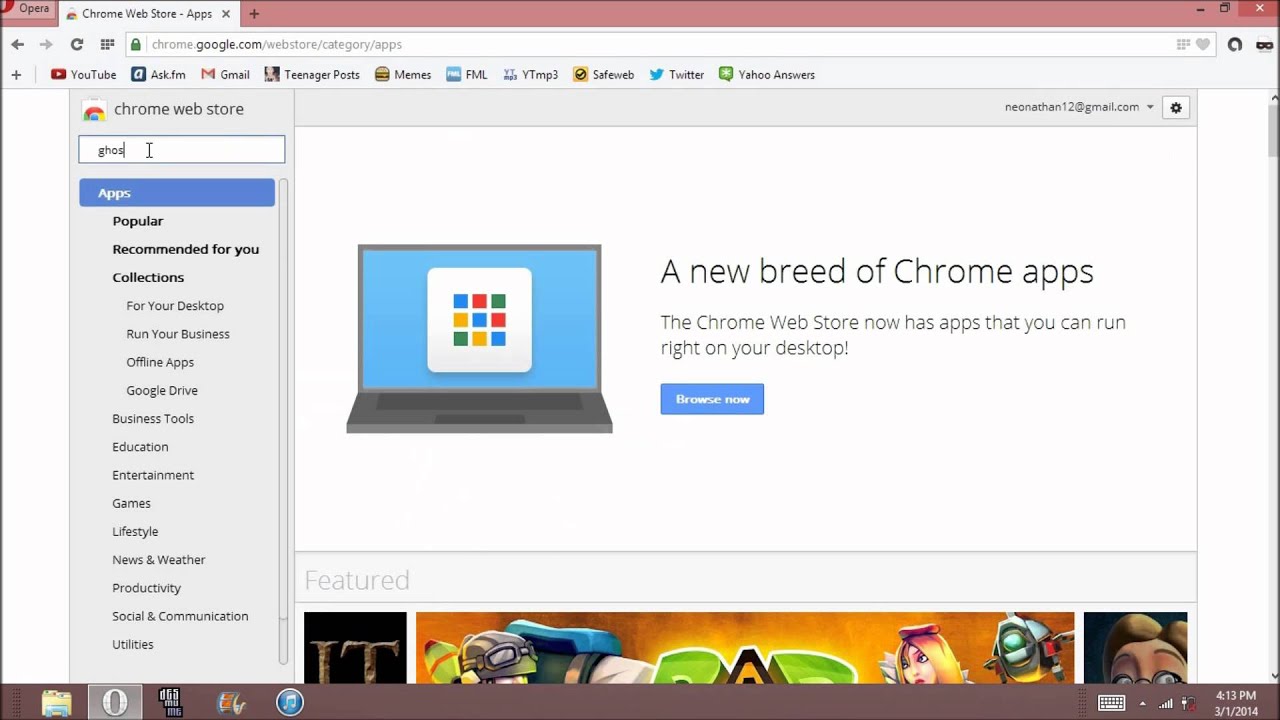Open the Twitter bookmark
1280x720 pixels.
click(x=677, y=74)
